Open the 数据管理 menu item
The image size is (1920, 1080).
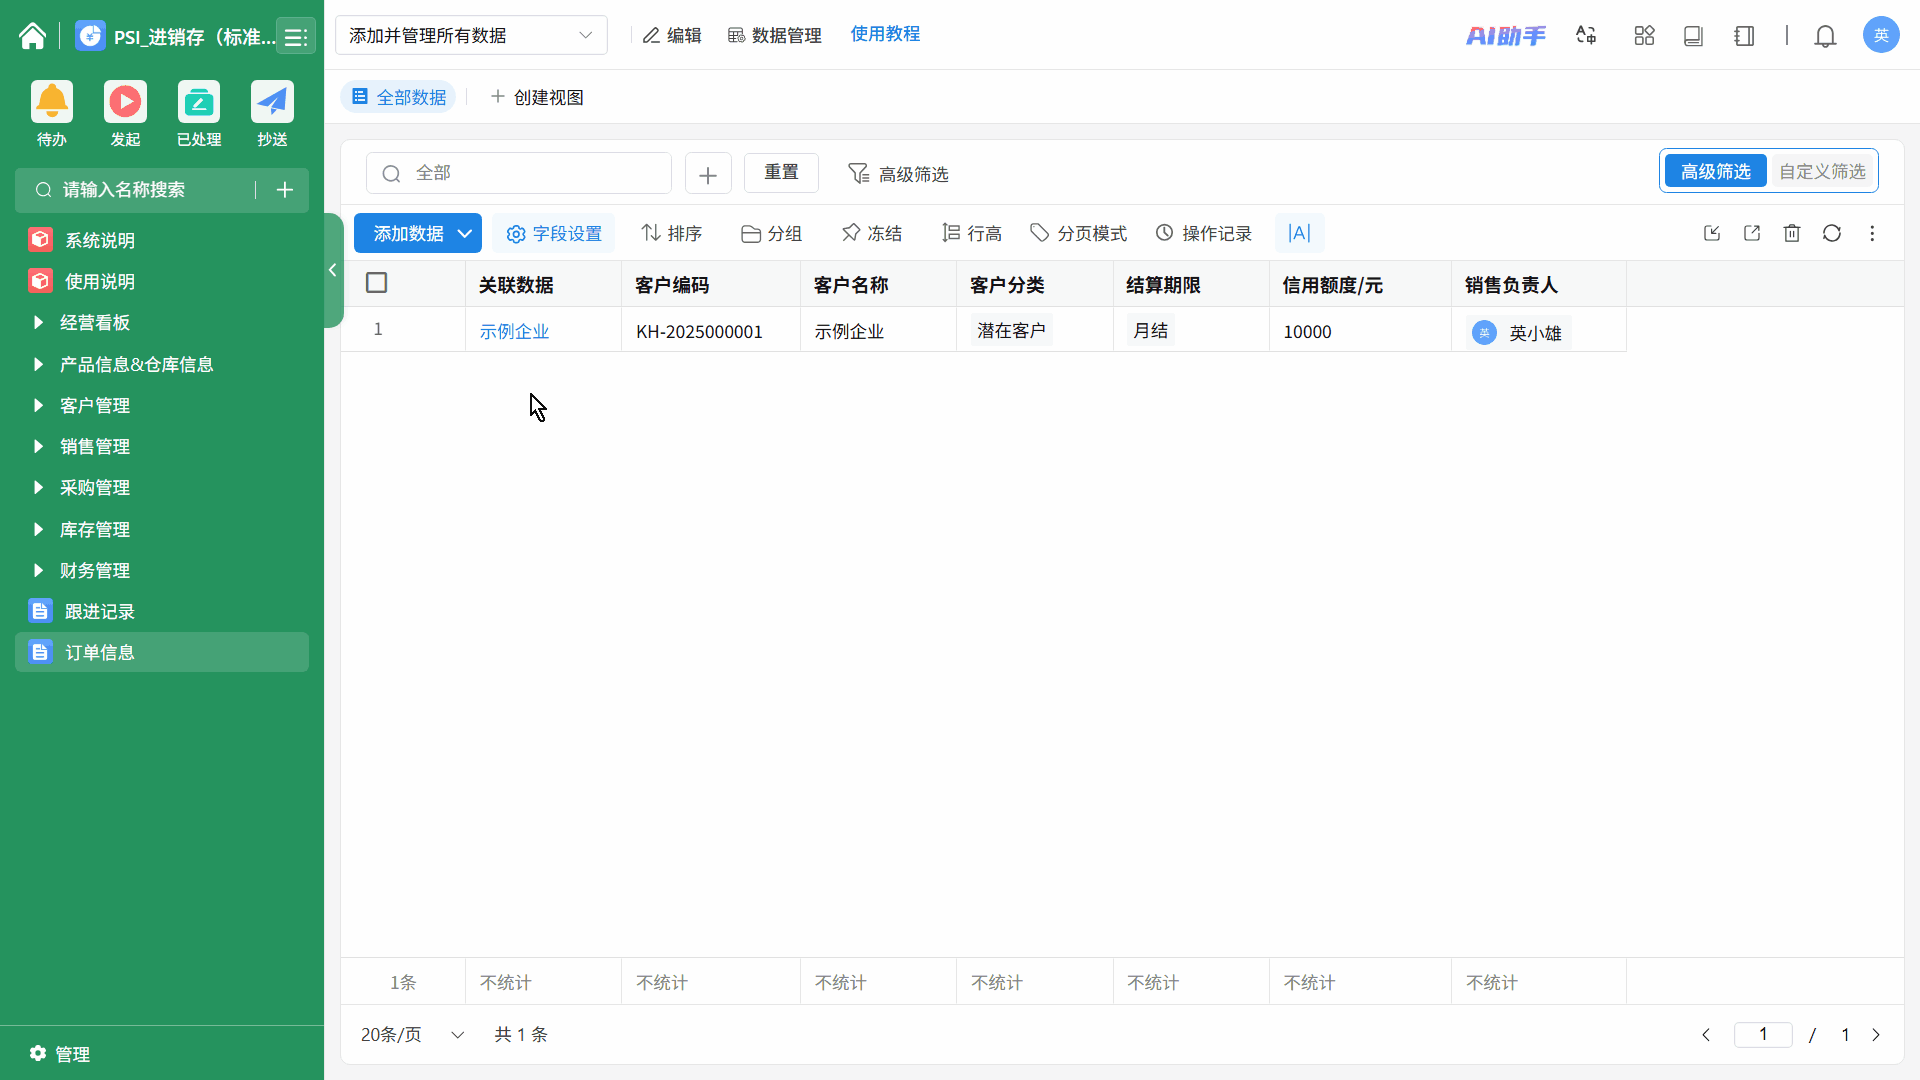(775, 36)
